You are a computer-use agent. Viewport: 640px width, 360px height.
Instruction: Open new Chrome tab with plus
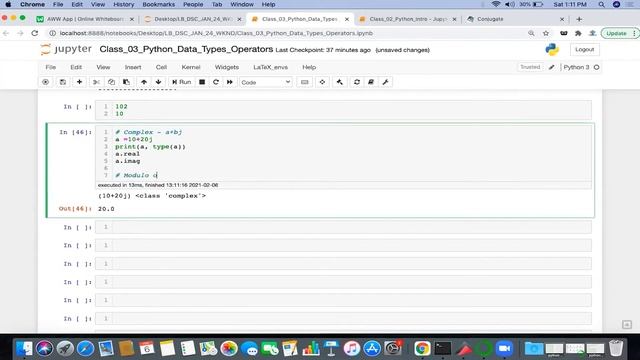[x=579, y=19]
